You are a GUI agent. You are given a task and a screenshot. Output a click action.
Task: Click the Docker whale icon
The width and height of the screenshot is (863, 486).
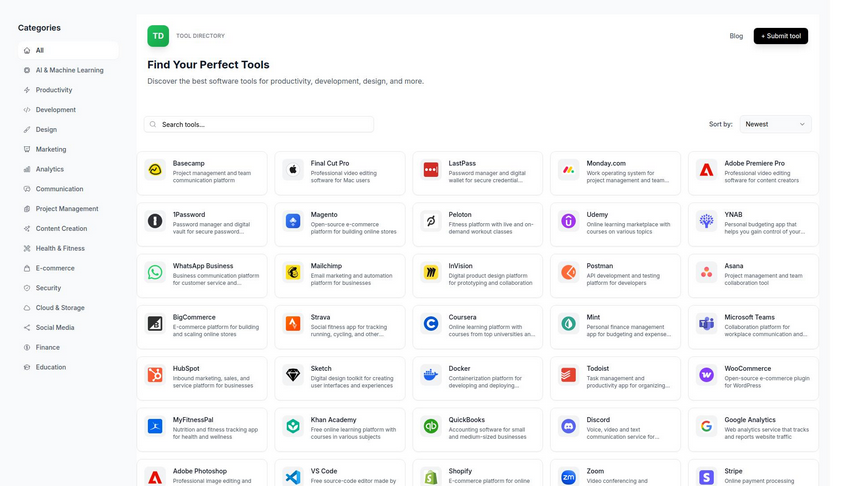click(431, 375)
